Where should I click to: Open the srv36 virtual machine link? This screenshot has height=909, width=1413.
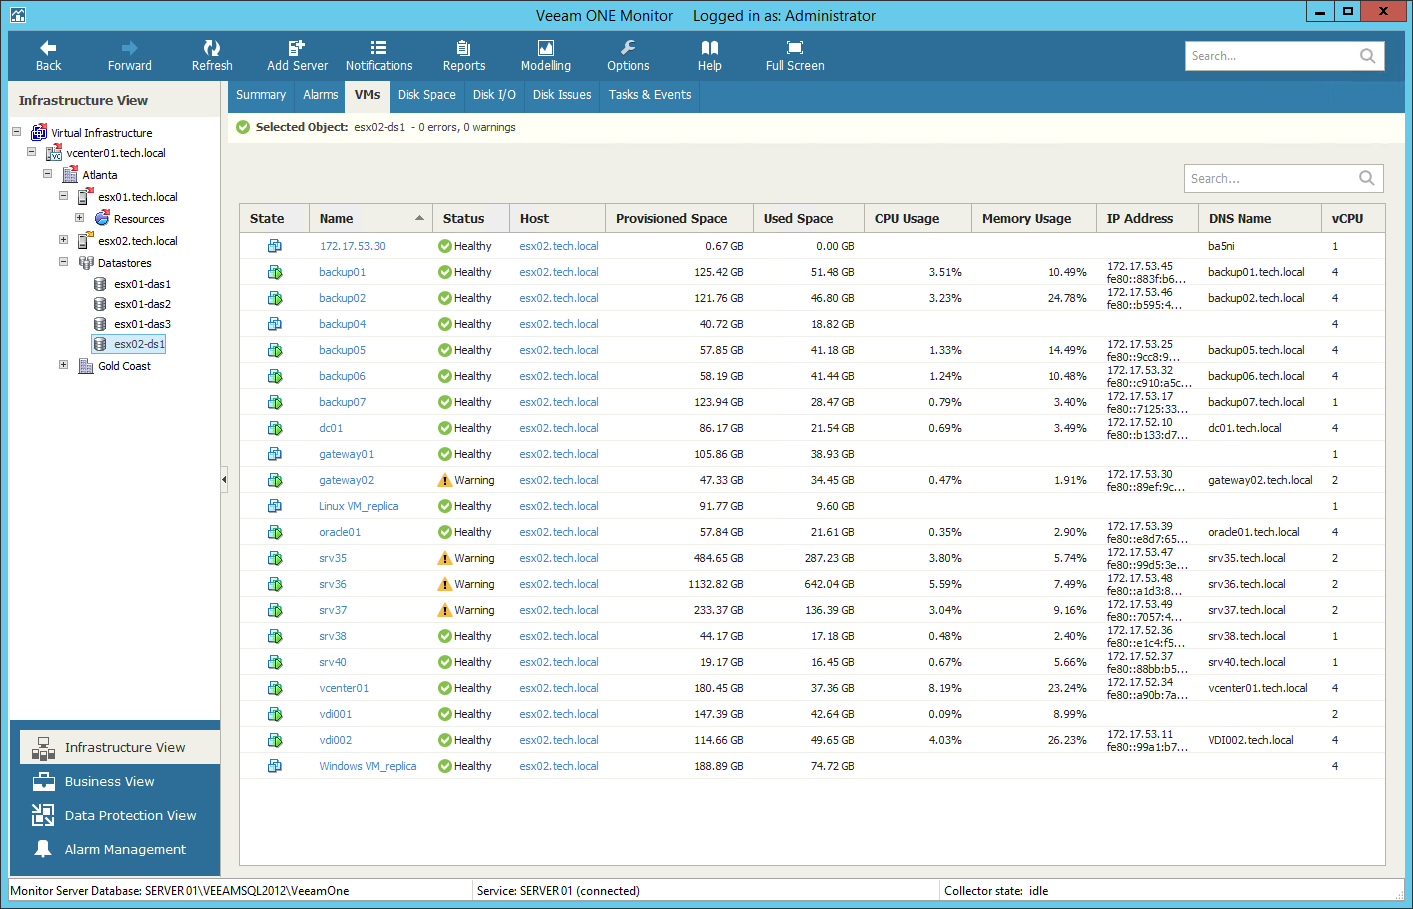333,584
